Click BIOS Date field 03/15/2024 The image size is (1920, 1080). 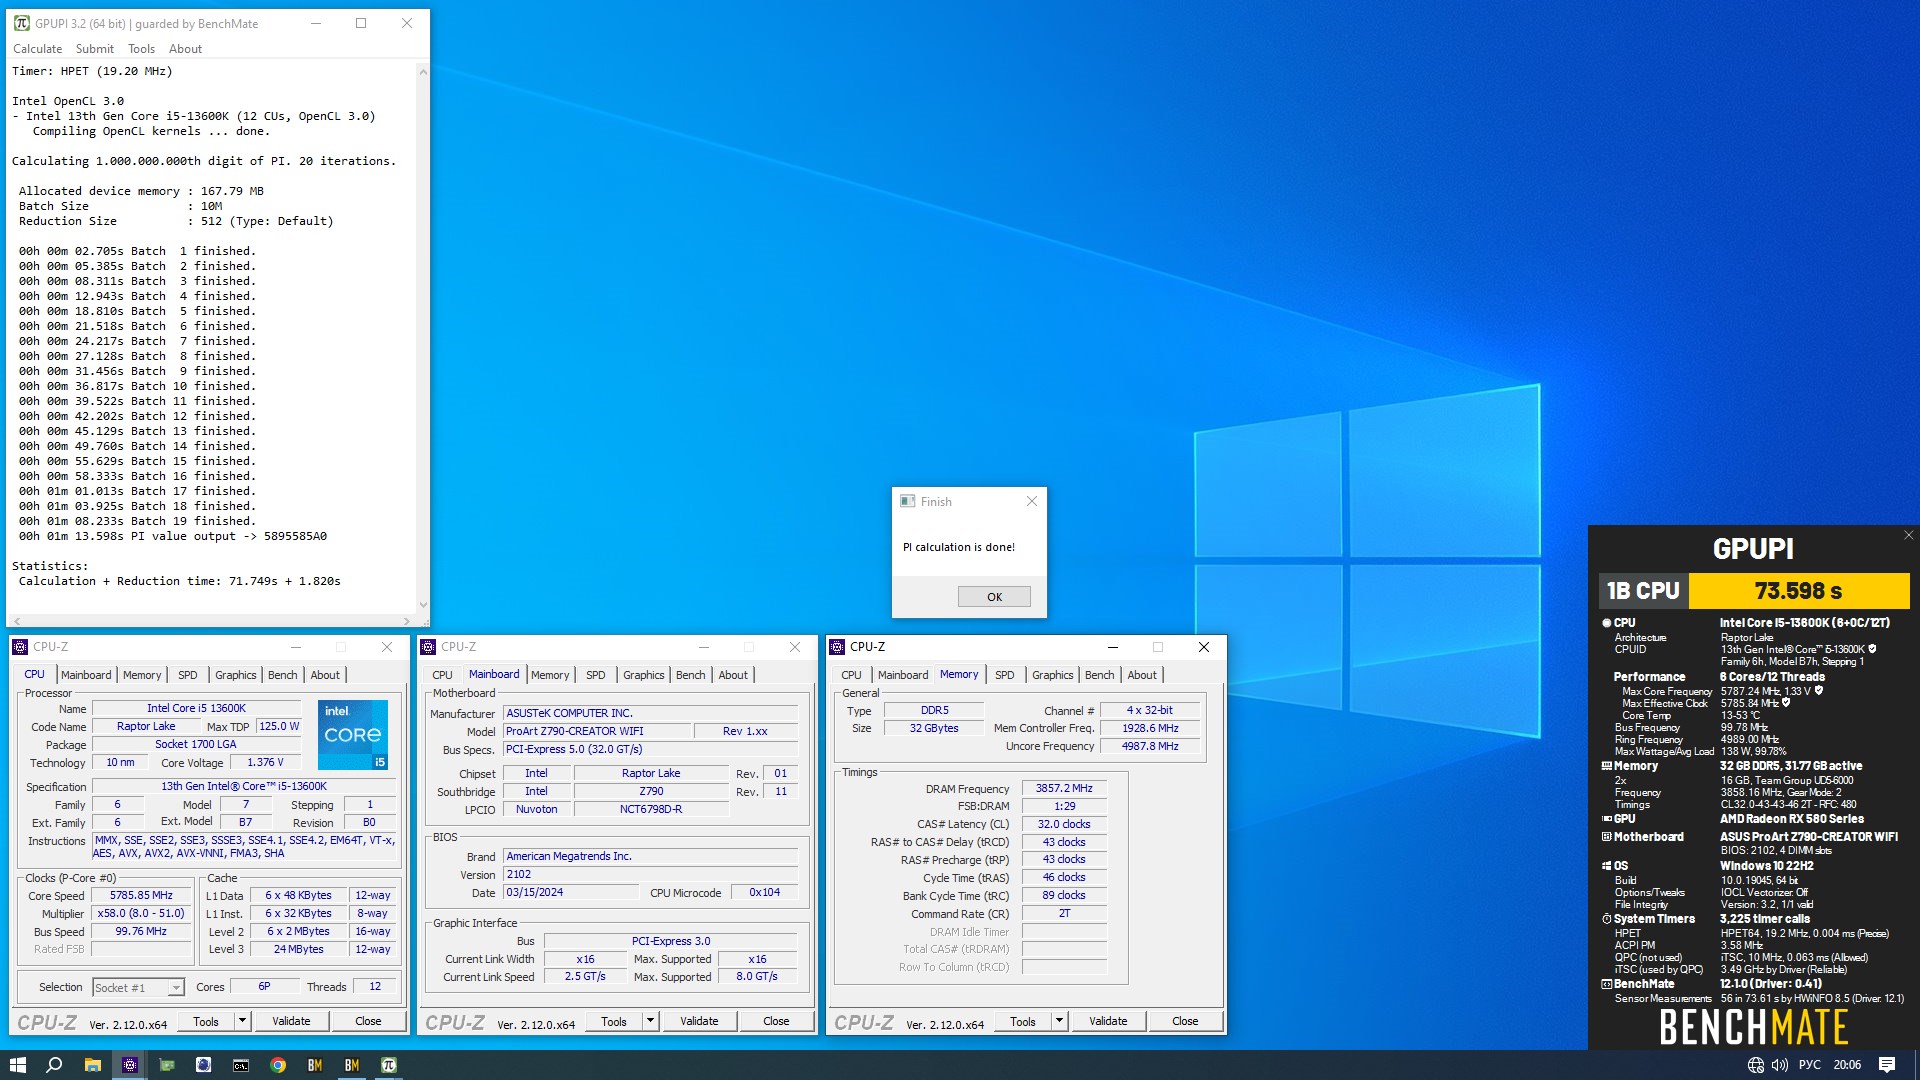pyautogui.click(x=571, y=892)
